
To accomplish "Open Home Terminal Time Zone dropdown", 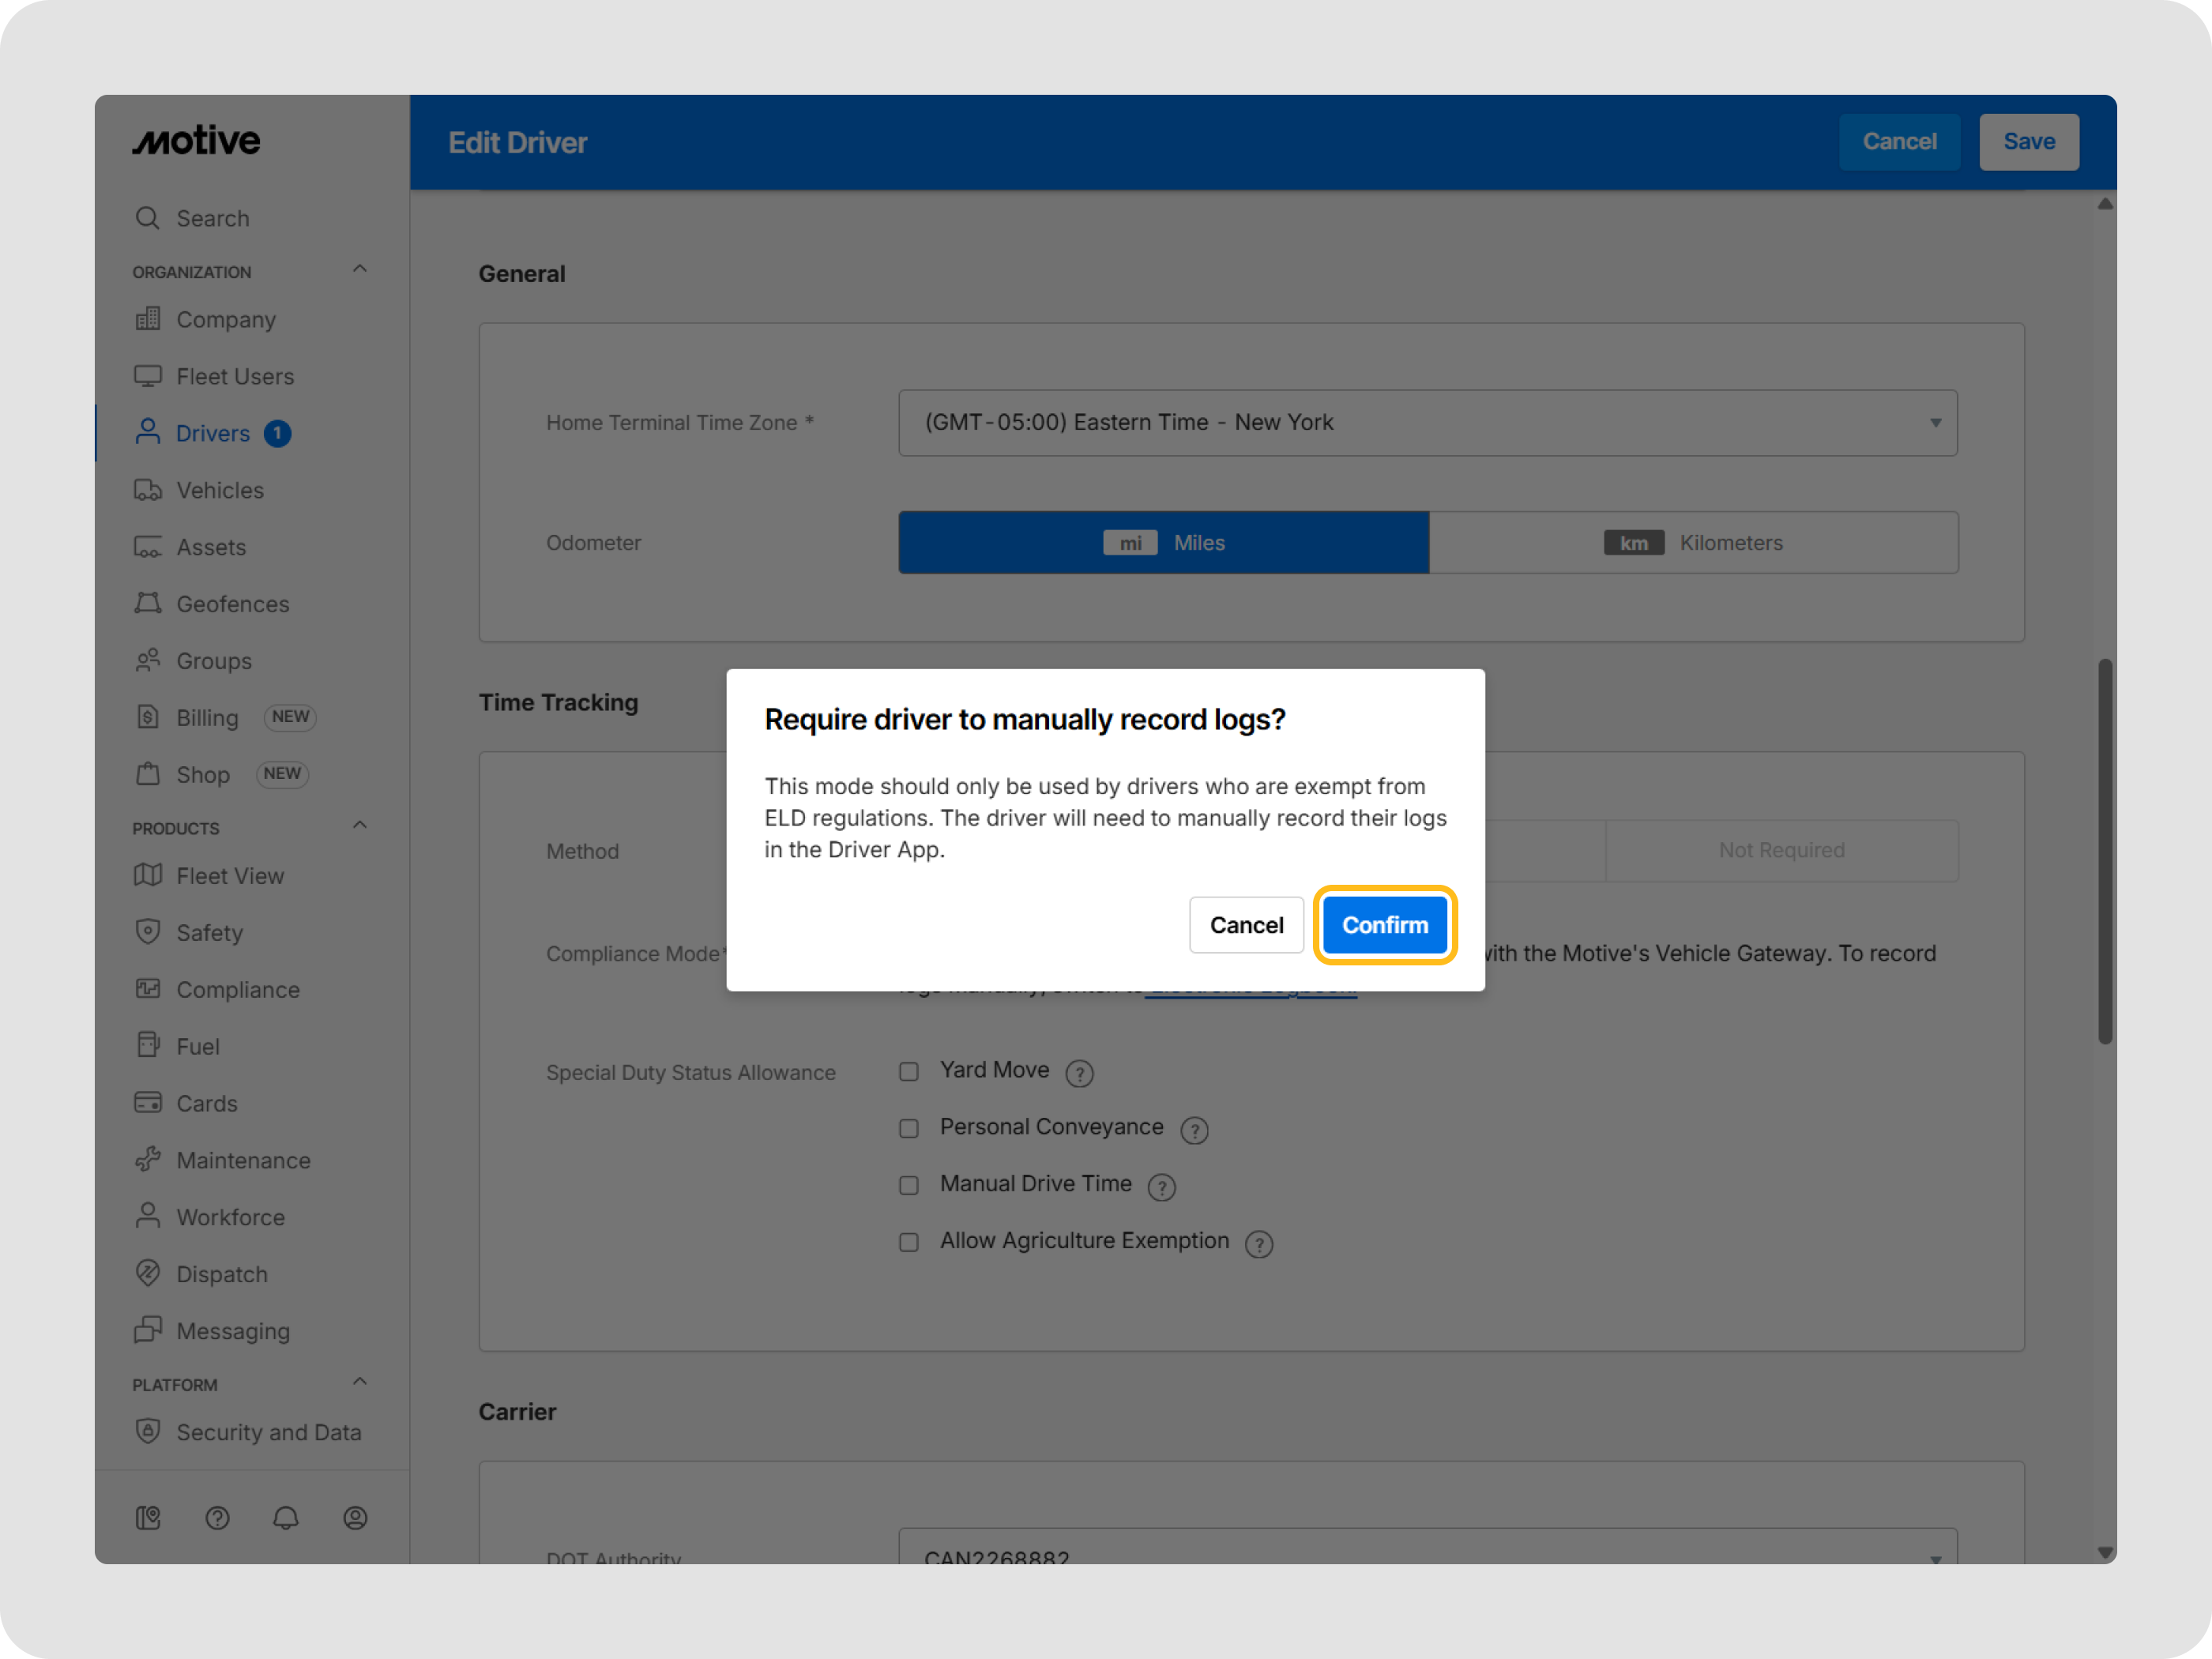I will (1427, 423).
